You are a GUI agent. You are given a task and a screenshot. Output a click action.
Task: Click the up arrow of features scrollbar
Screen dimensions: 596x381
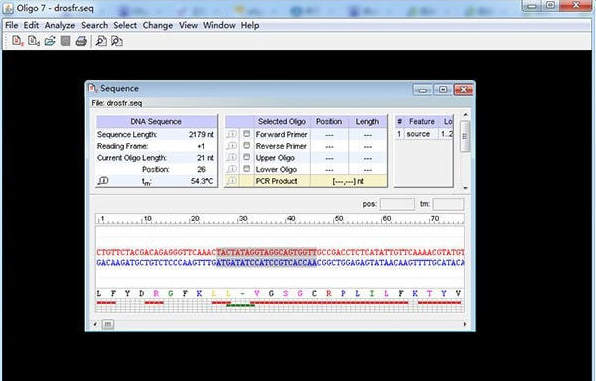click(x=465, y=115)
